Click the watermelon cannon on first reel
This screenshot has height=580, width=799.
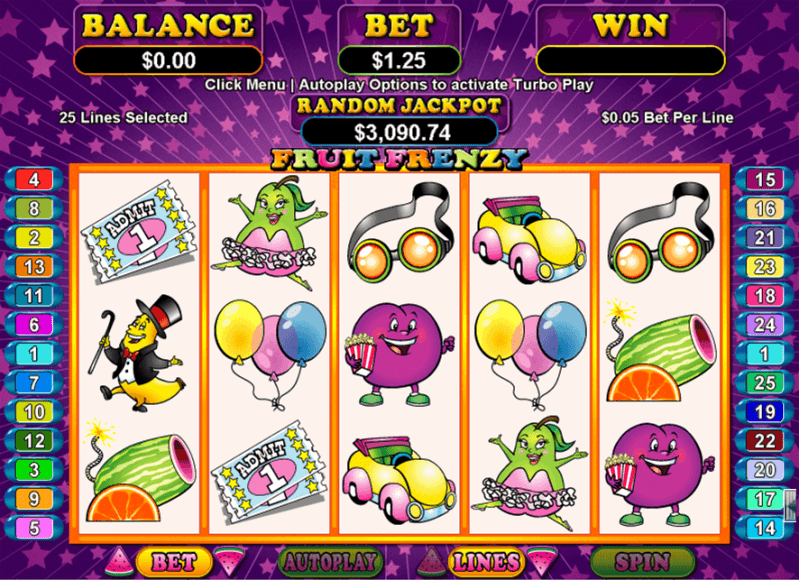(140, 470)
